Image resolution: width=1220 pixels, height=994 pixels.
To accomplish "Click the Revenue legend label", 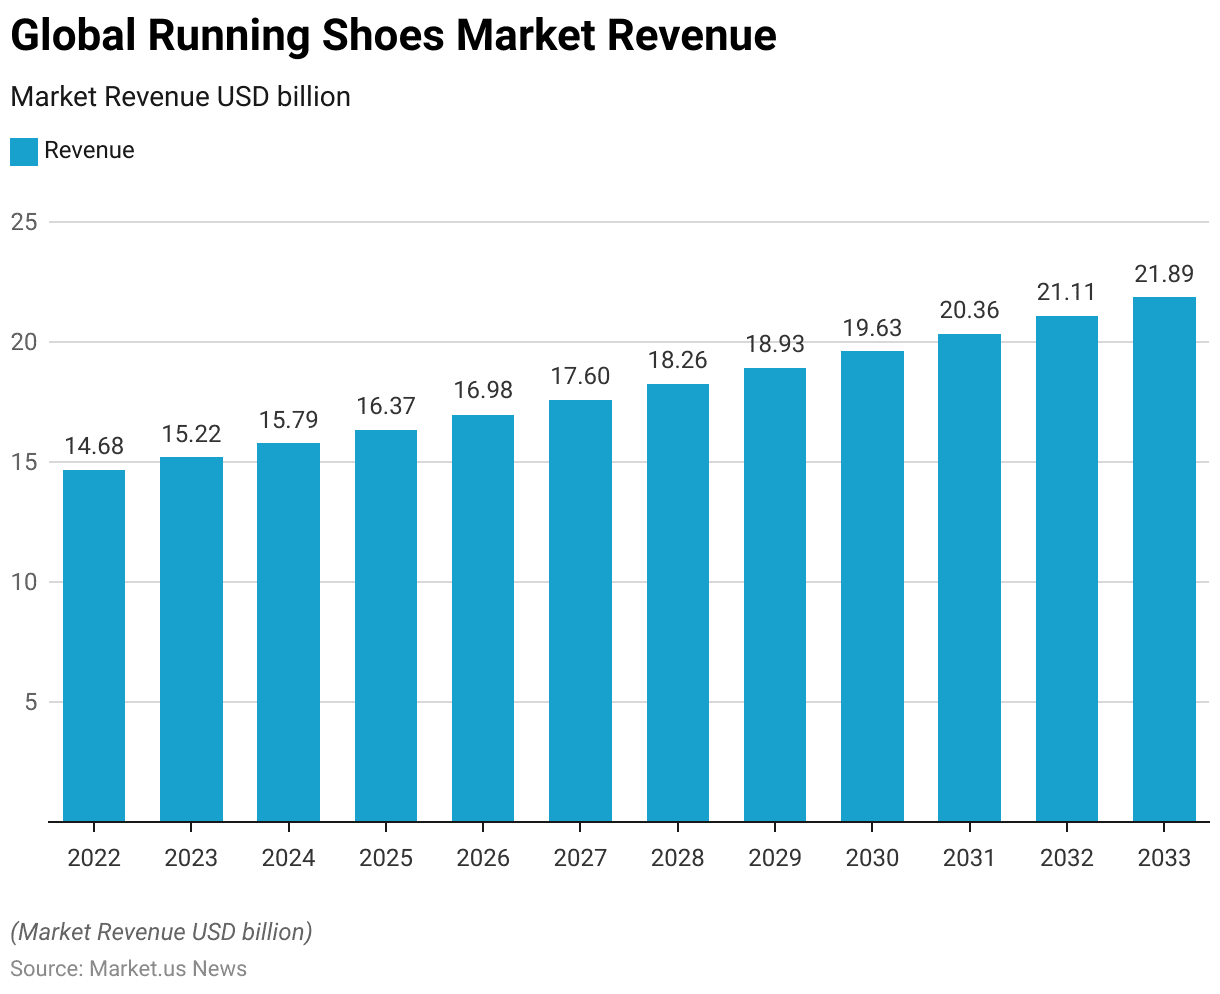I will click(89, 151).
